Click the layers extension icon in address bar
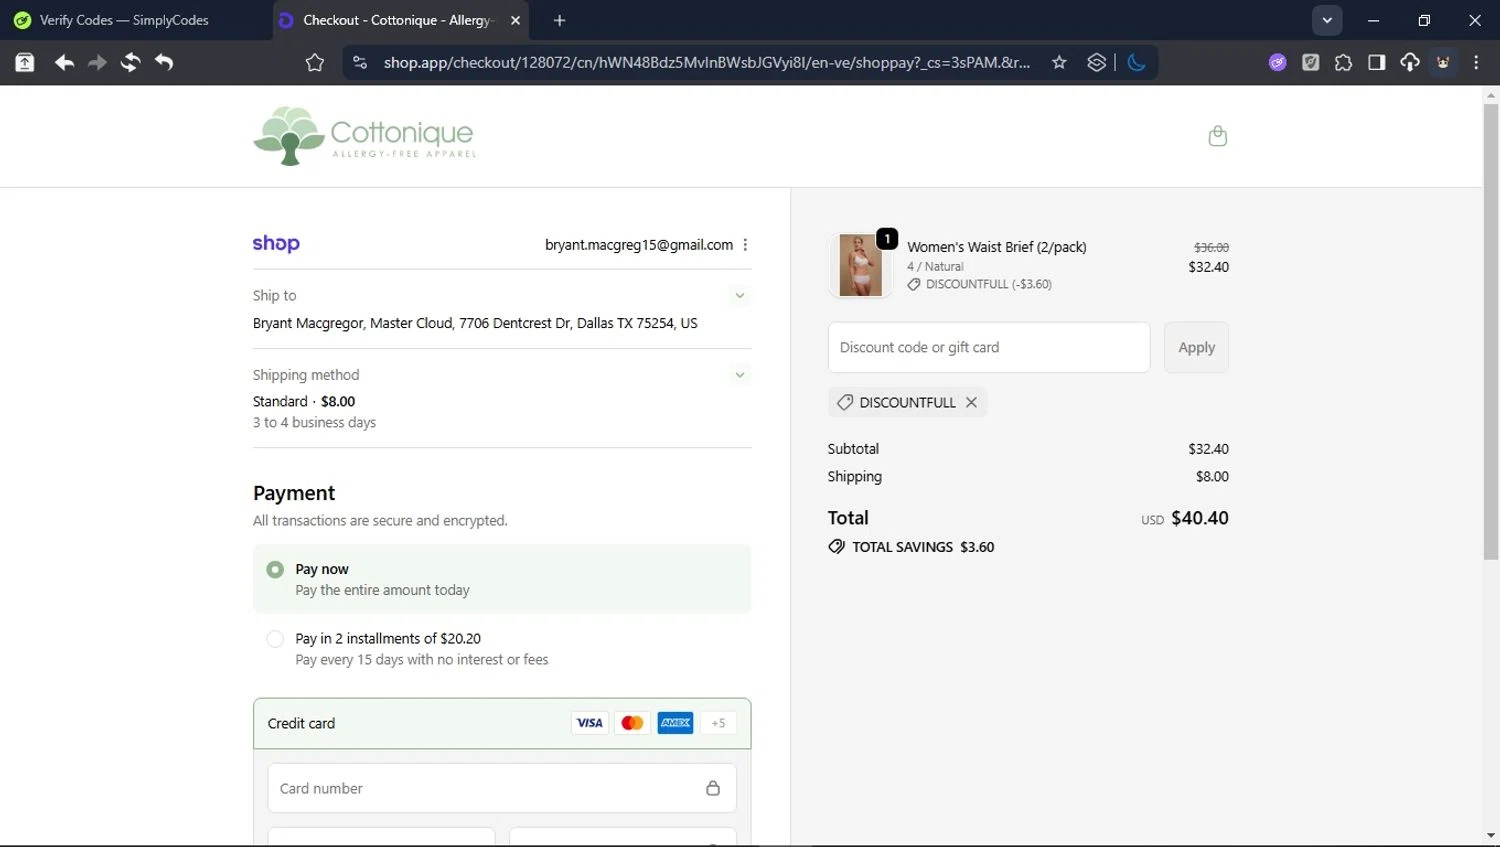 (x=1096, y=62)
